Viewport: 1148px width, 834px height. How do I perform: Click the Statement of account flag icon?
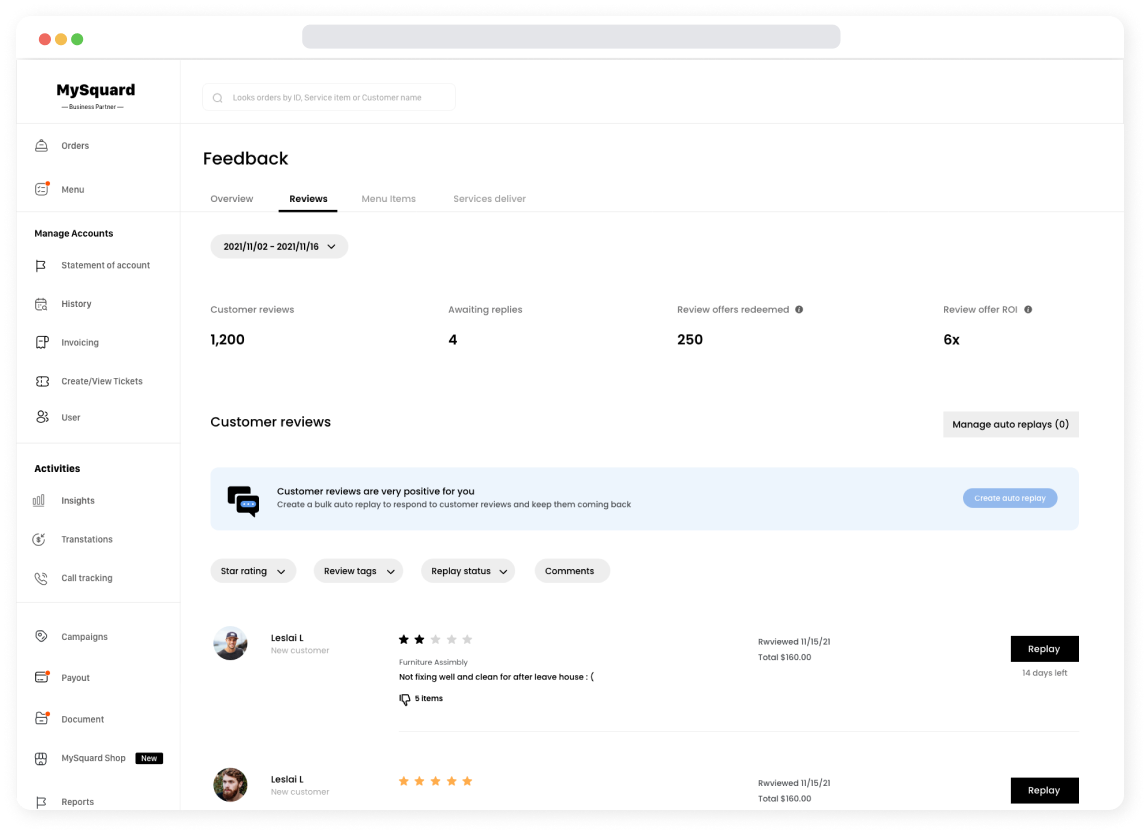point(41,265)
